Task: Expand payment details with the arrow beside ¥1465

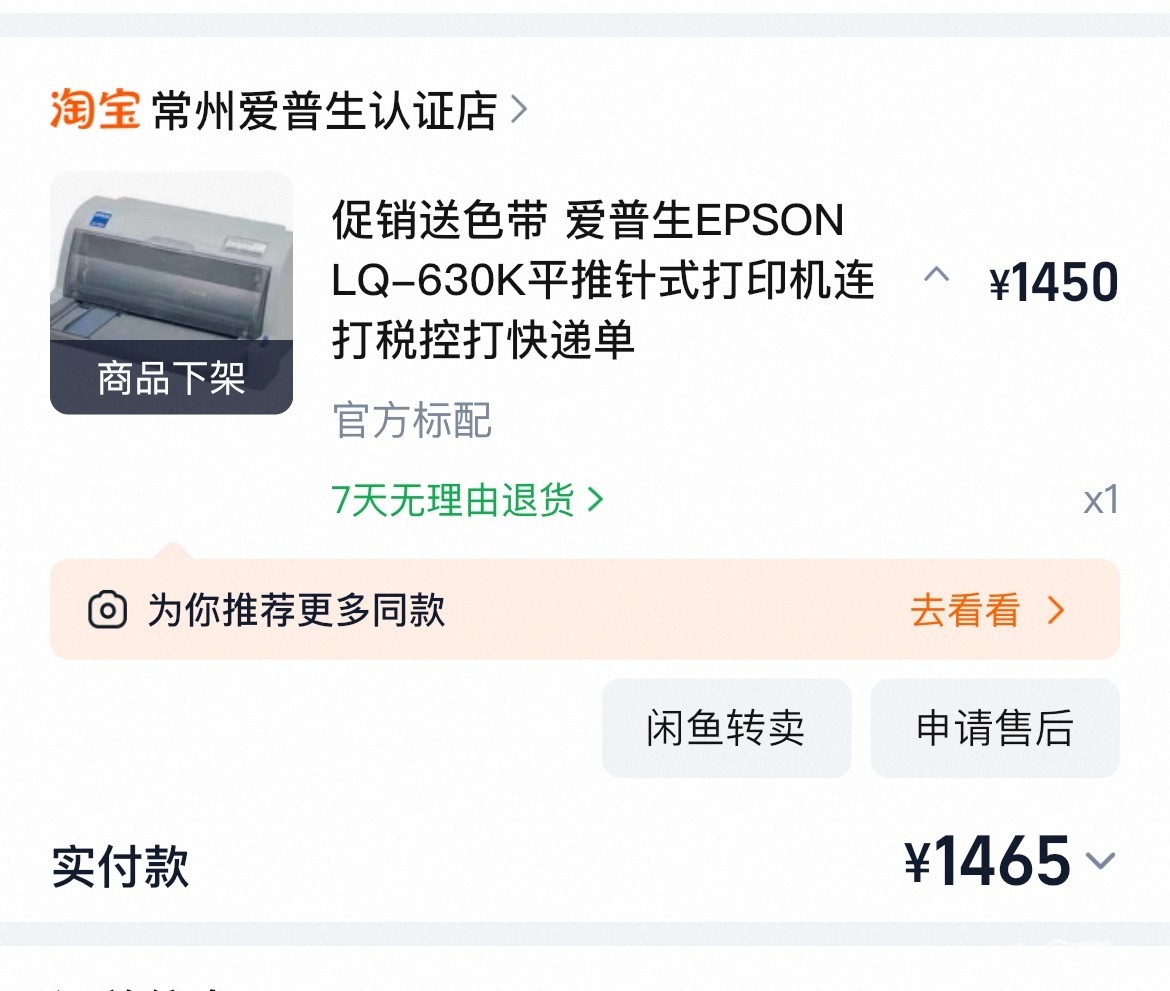Action: click(1100, 861)
